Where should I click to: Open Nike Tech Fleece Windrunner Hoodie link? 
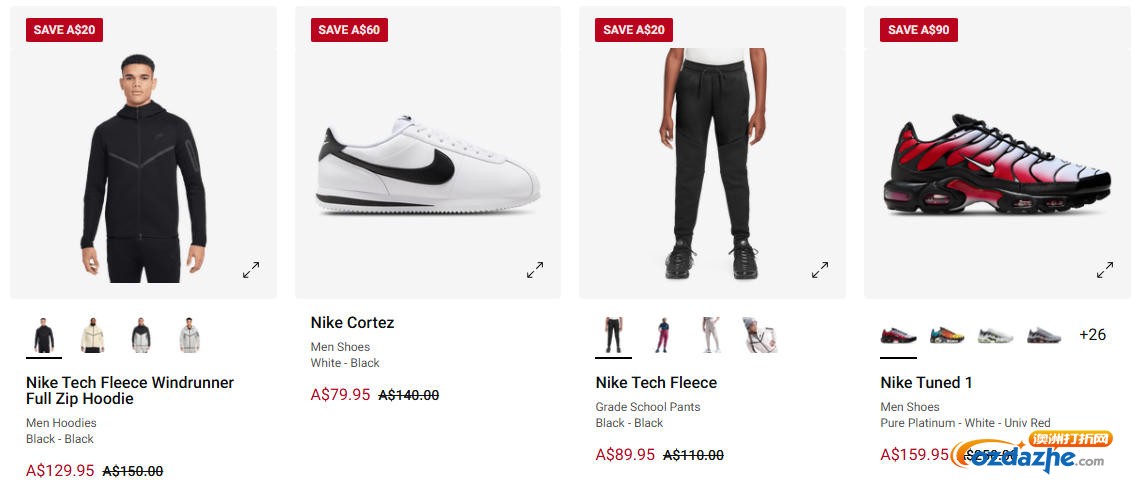pos(130,390)
